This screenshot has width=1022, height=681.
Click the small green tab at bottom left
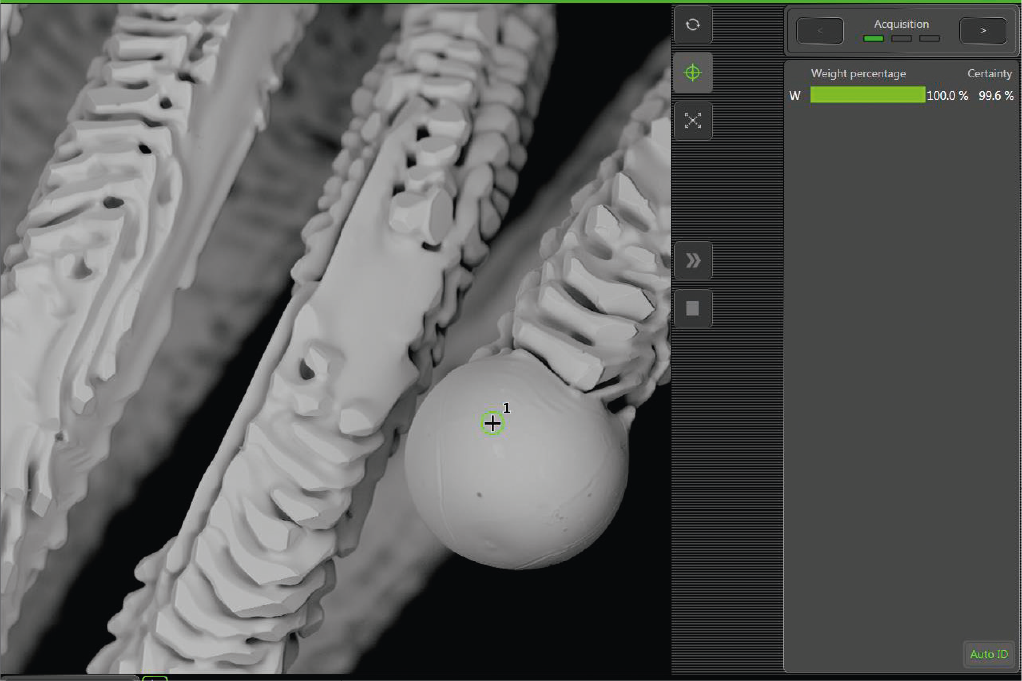tap(154, 678)
